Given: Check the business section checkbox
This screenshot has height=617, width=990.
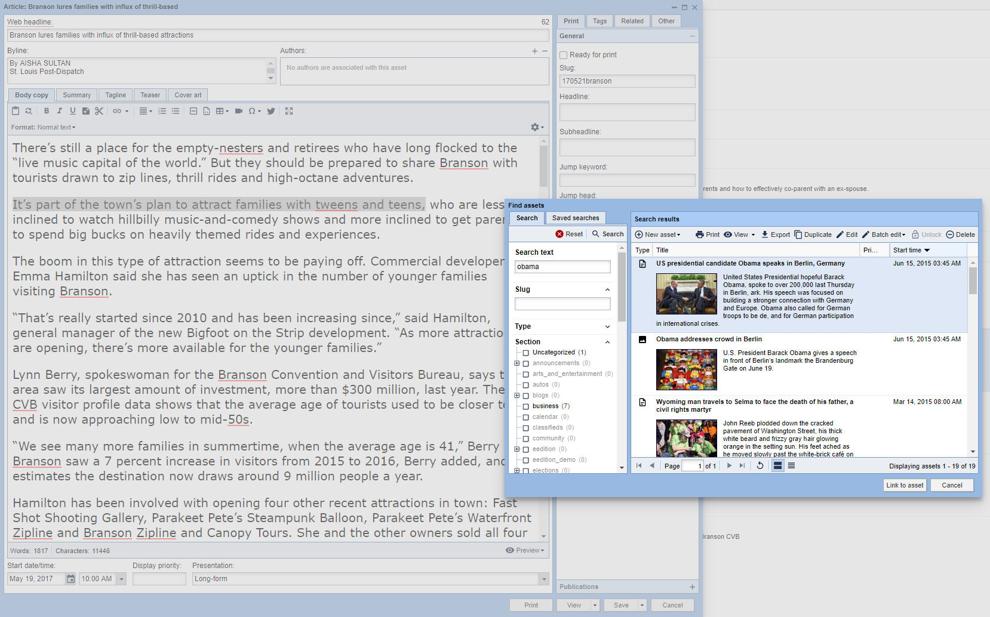Looking at the screenshot, I should click(525, 406).
